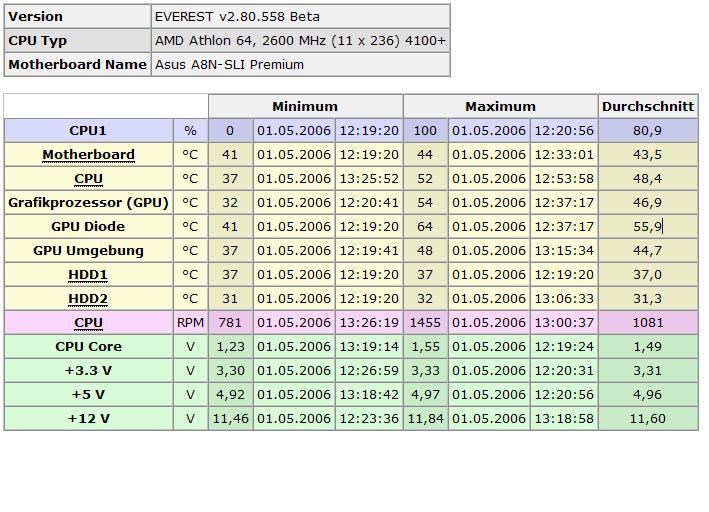Select the Maximum column header
This screenshot has height=512, width=709.
pos(501,107)
